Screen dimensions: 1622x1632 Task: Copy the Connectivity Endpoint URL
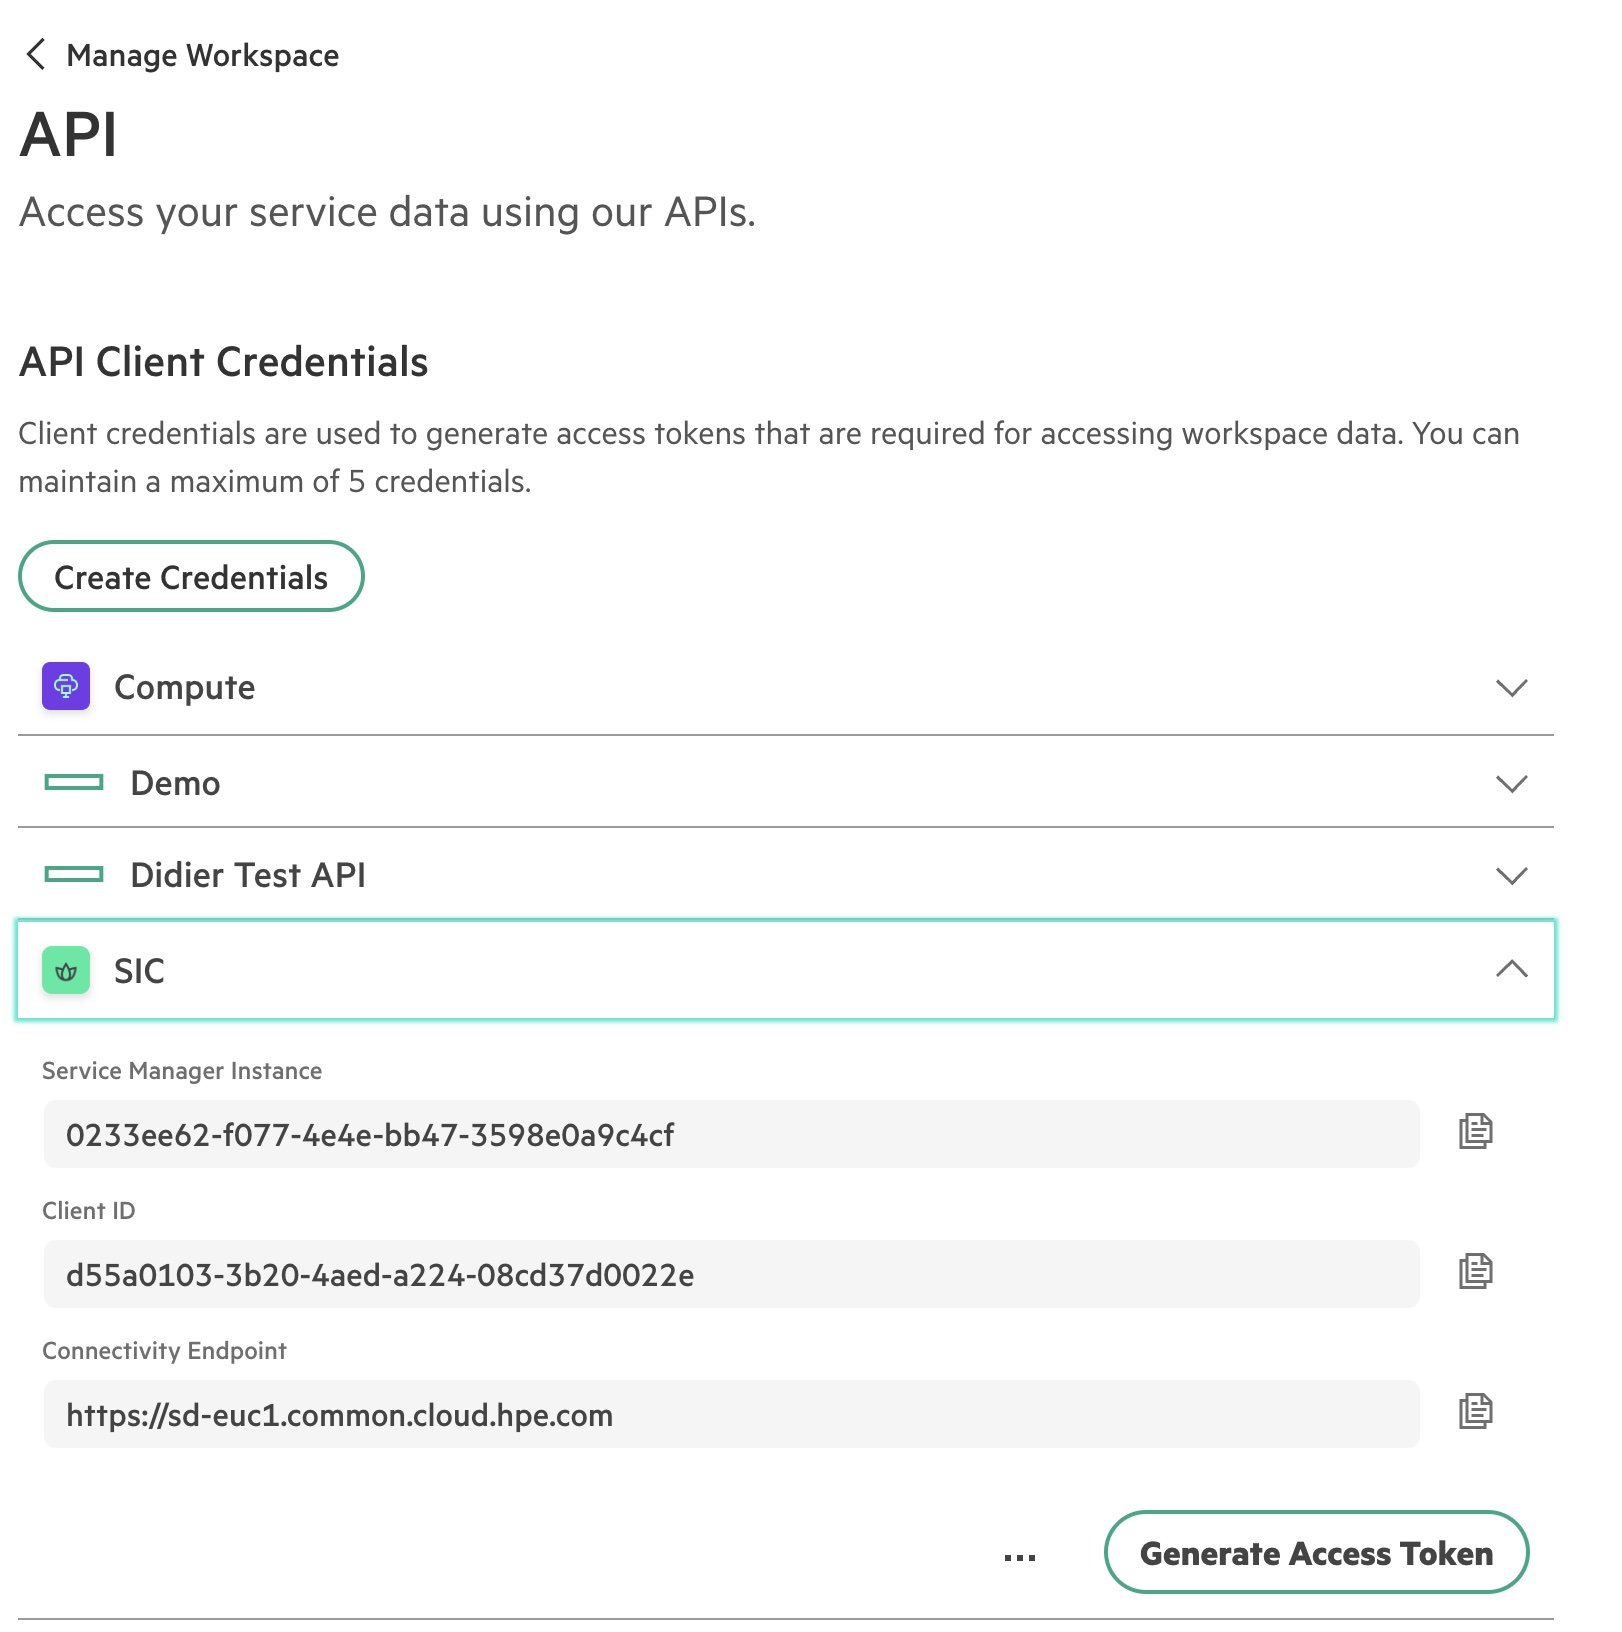click(1475, 1411)
